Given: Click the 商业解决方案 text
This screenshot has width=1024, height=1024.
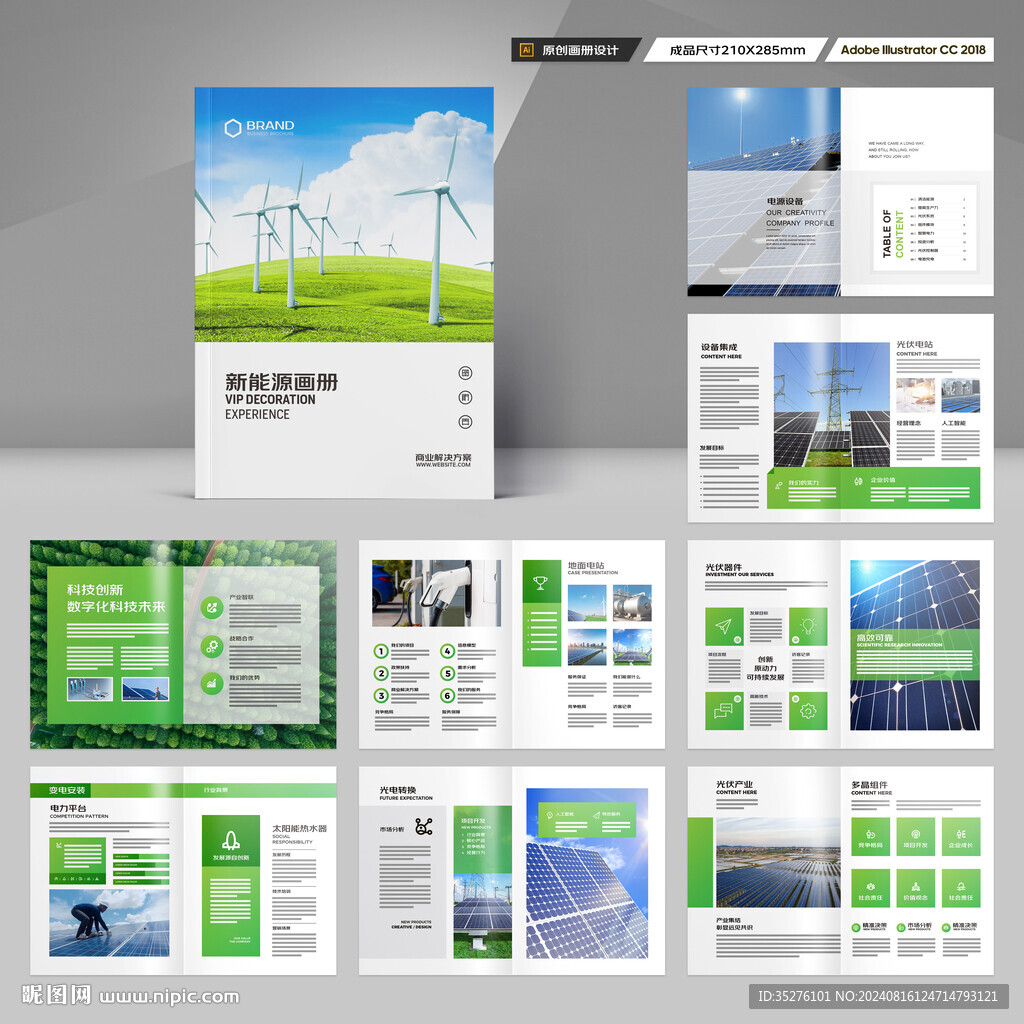Looking at the screenshot, I should (443, 457).
